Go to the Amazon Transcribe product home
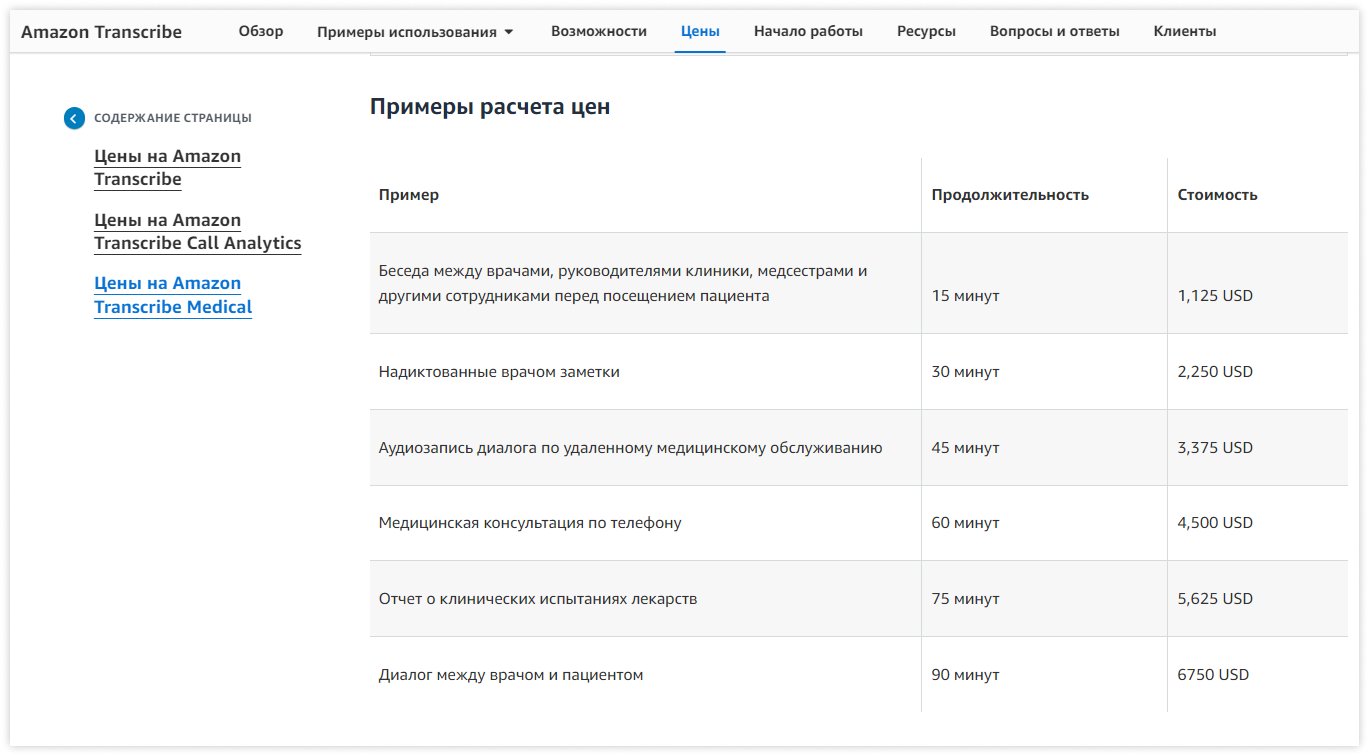This screenshot has width=1369, height=756. (x=101, y=32)
